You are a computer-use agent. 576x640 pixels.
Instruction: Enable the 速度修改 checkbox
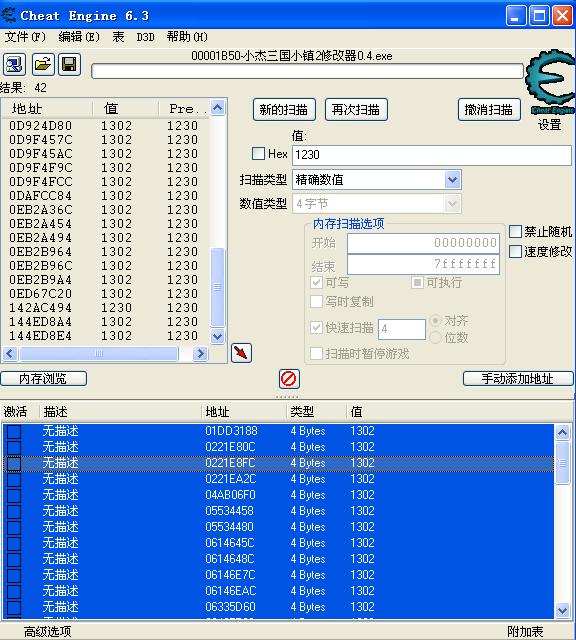coord(515,251)
